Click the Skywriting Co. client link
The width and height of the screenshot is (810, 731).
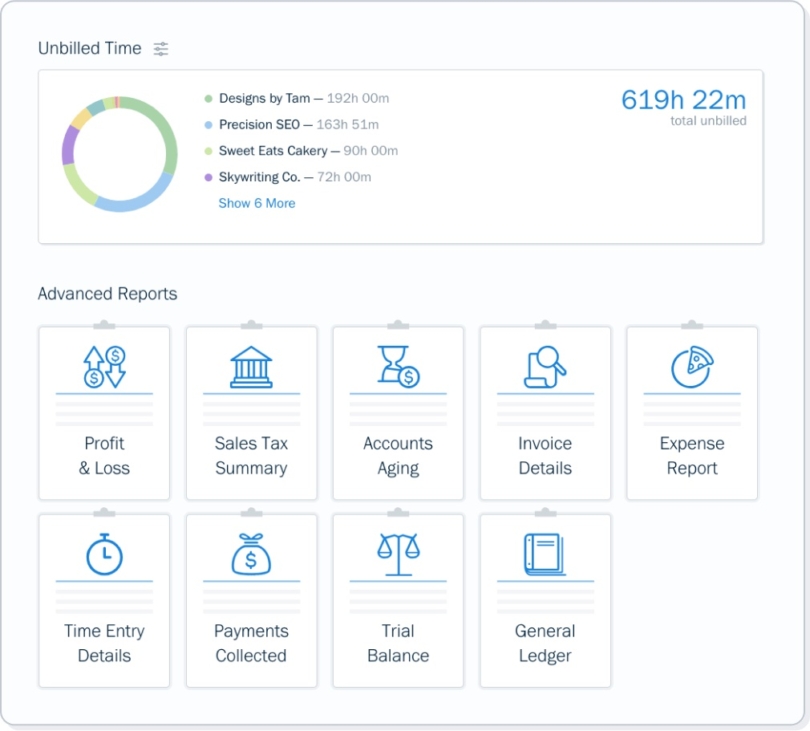pos(262,176)
